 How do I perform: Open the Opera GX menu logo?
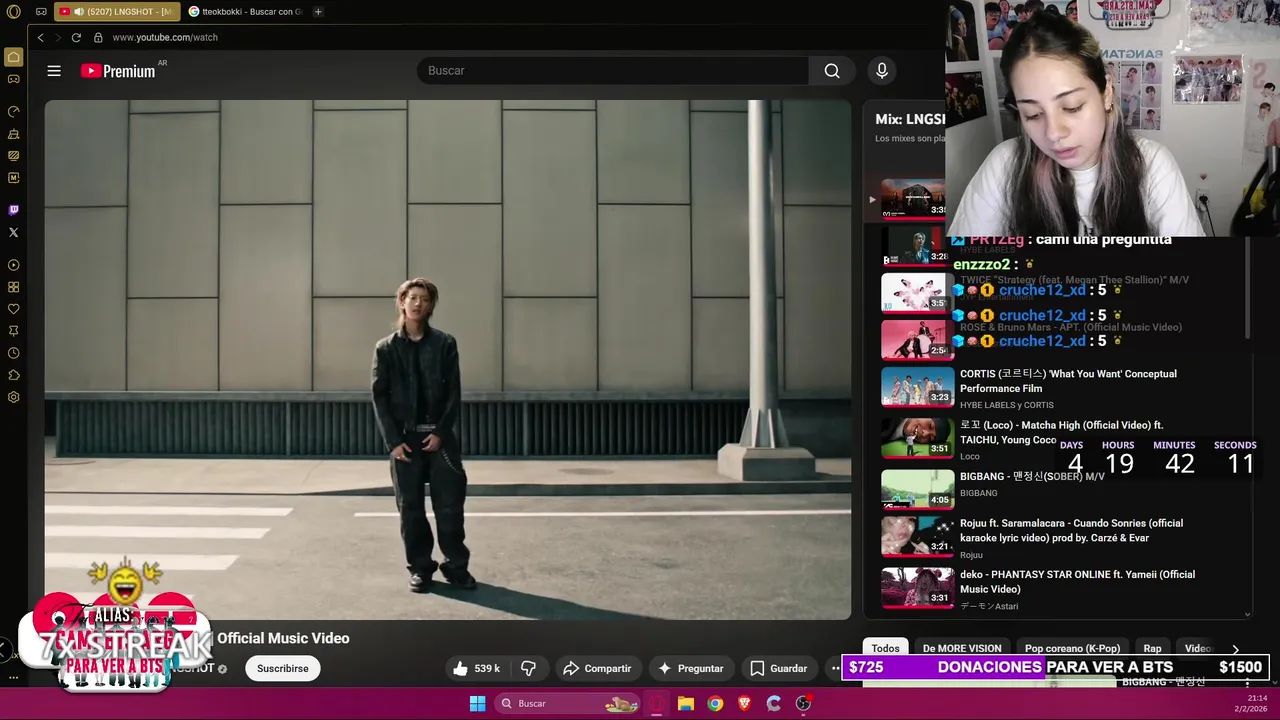[x=13, y=12]
